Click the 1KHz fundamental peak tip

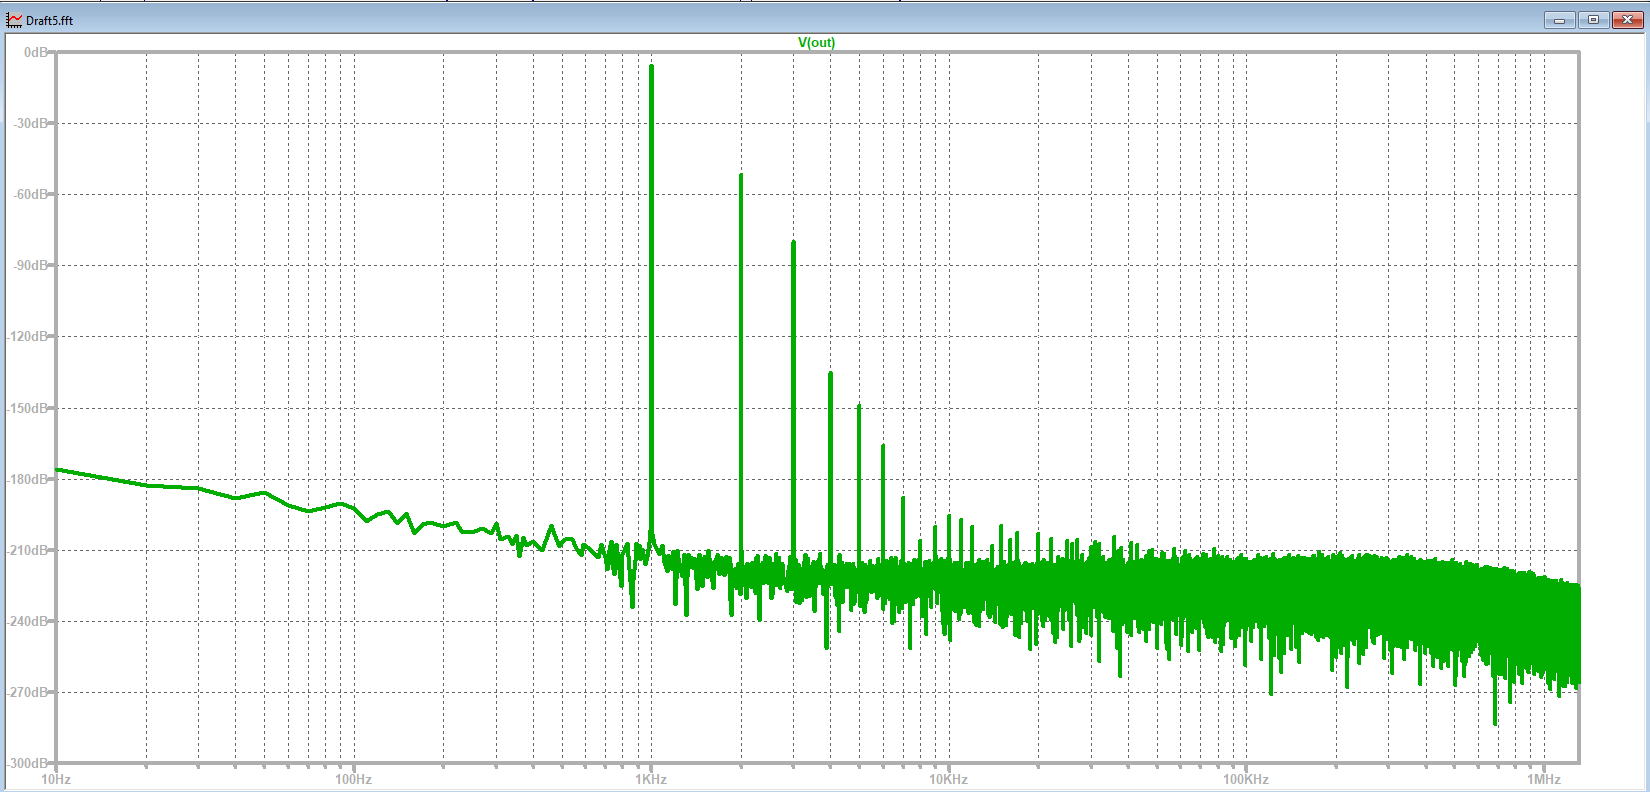tap(651, 67)
